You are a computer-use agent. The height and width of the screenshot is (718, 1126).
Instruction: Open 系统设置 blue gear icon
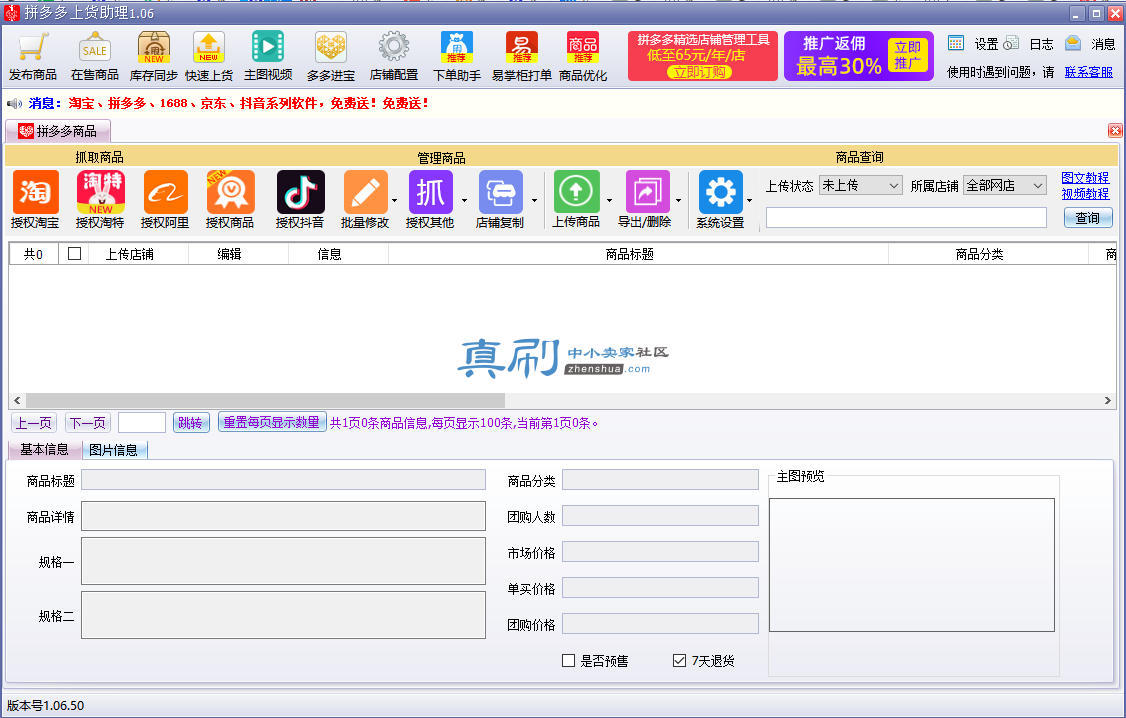pos(720,192)
